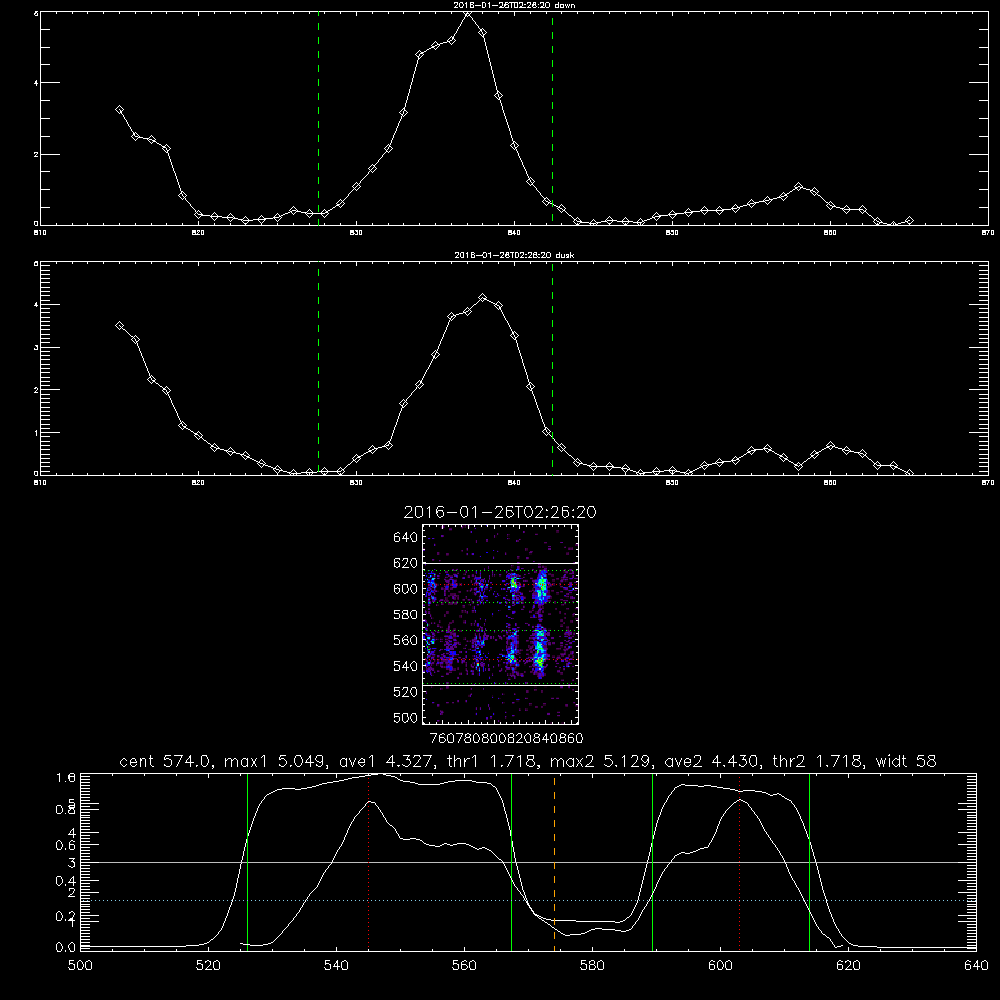Click the 'thr2 1.718' value
The height and width of the screenshot is (1000, 1000).
tap(816, 761)
